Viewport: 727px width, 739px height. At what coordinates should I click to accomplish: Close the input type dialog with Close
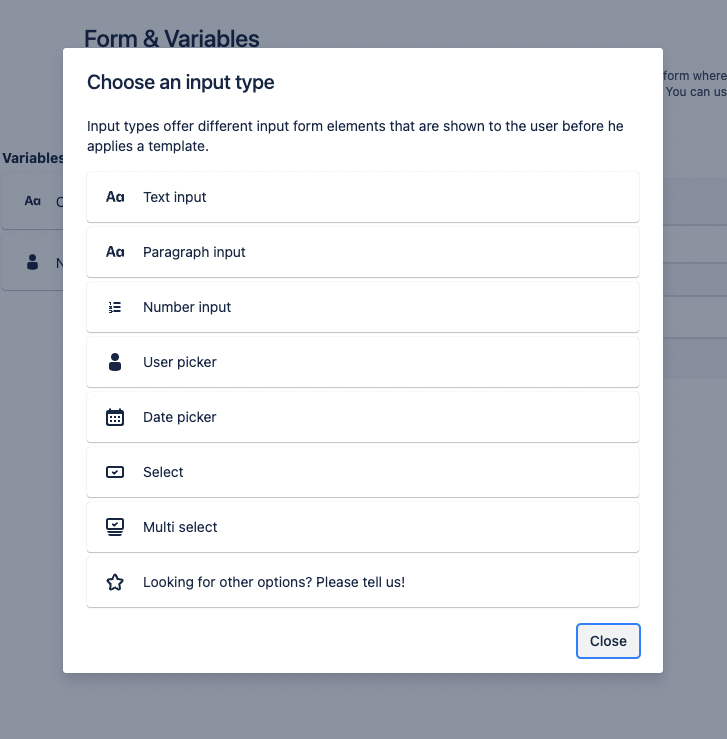tap(608, 641)
